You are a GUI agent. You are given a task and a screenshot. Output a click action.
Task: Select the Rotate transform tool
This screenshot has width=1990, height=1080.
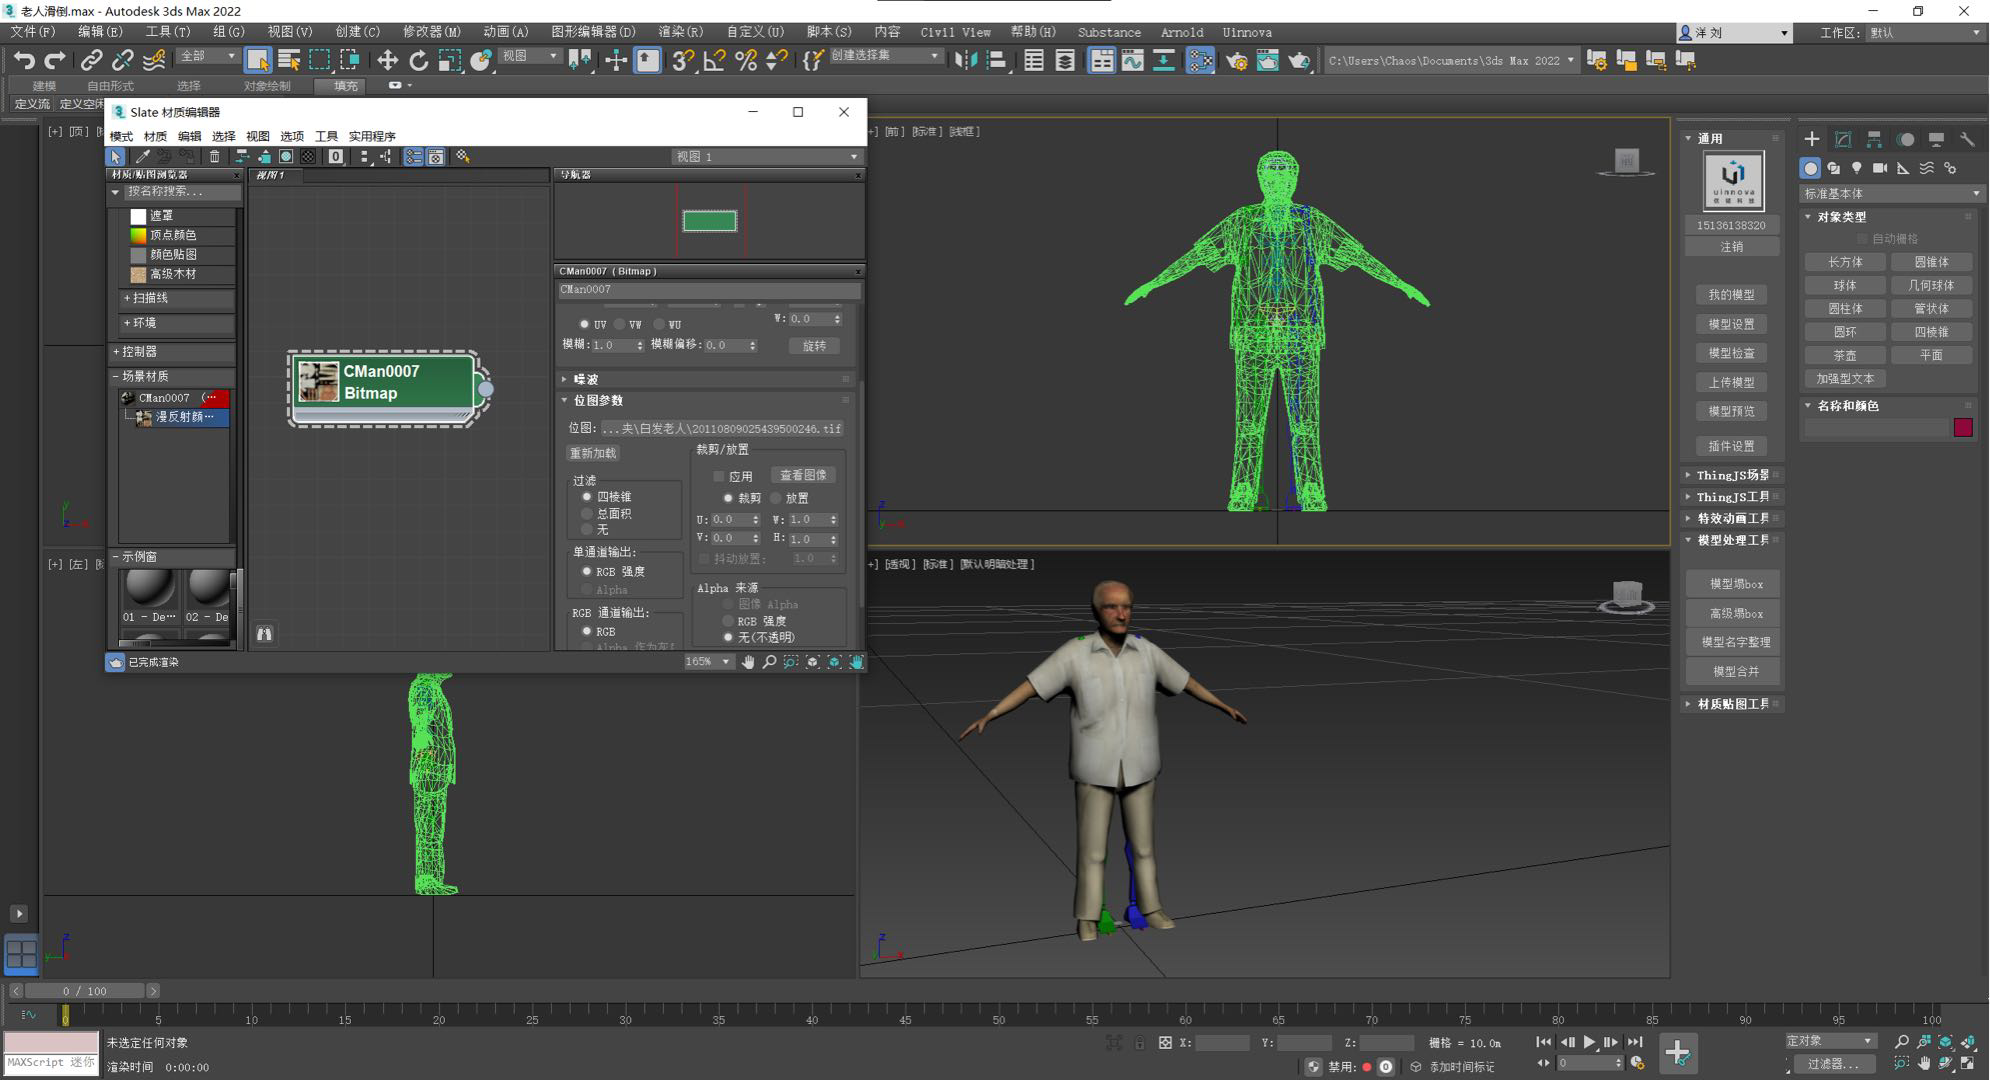coord(418,61)
